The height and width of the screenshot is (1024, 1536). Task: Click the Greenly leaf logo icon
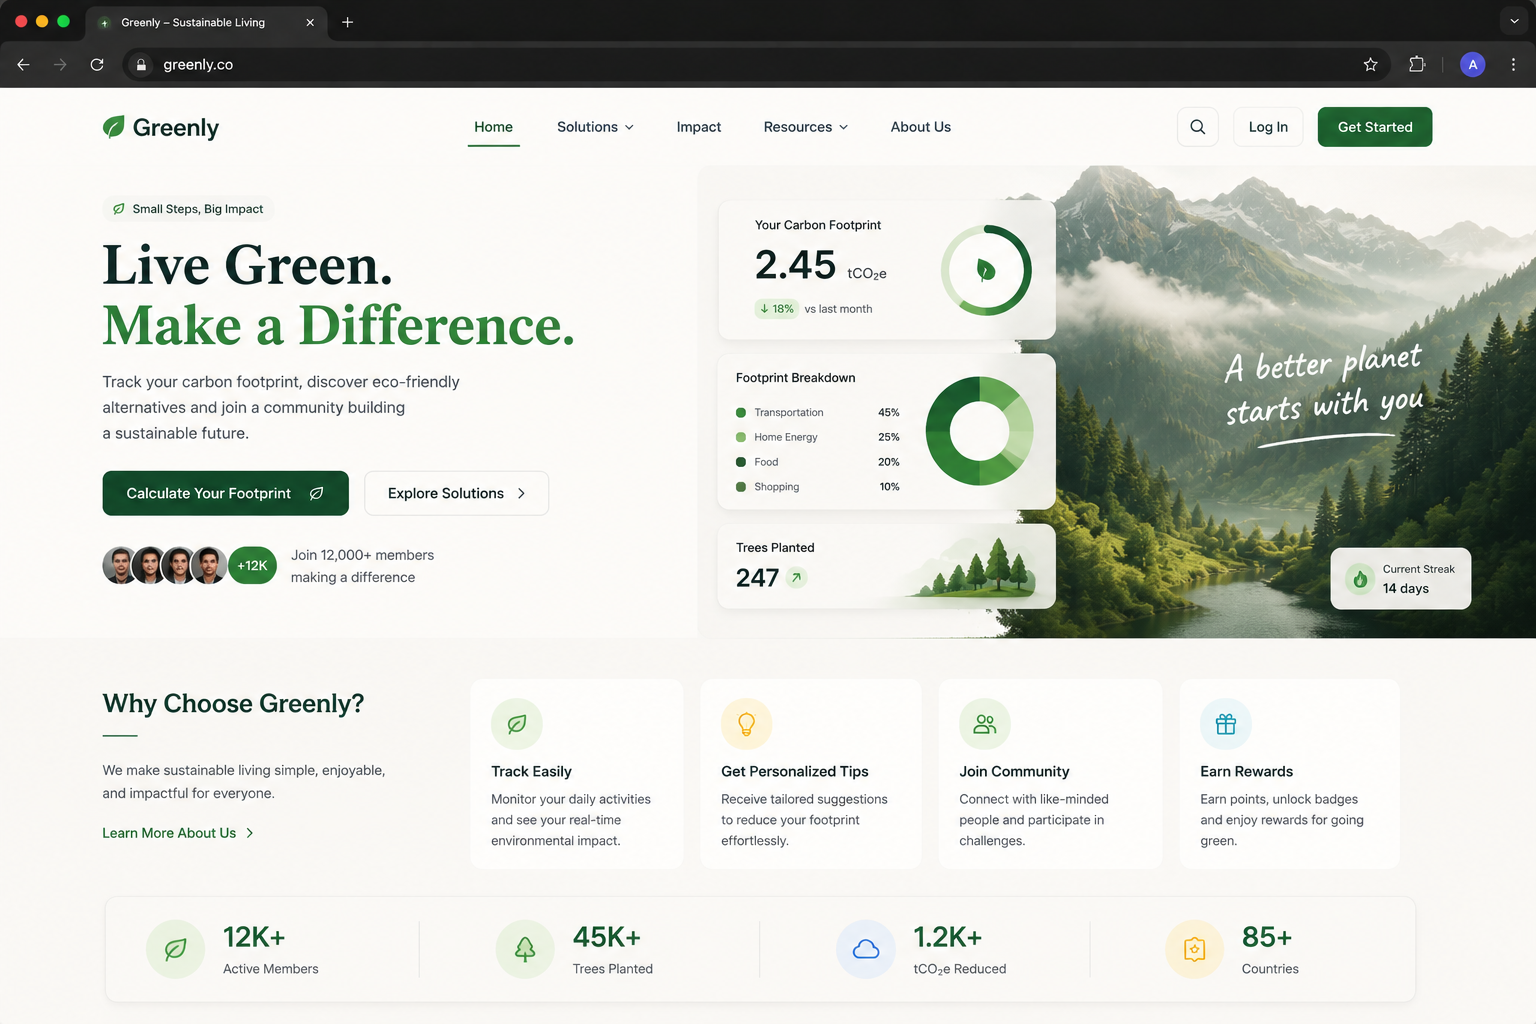click(114, 127)
